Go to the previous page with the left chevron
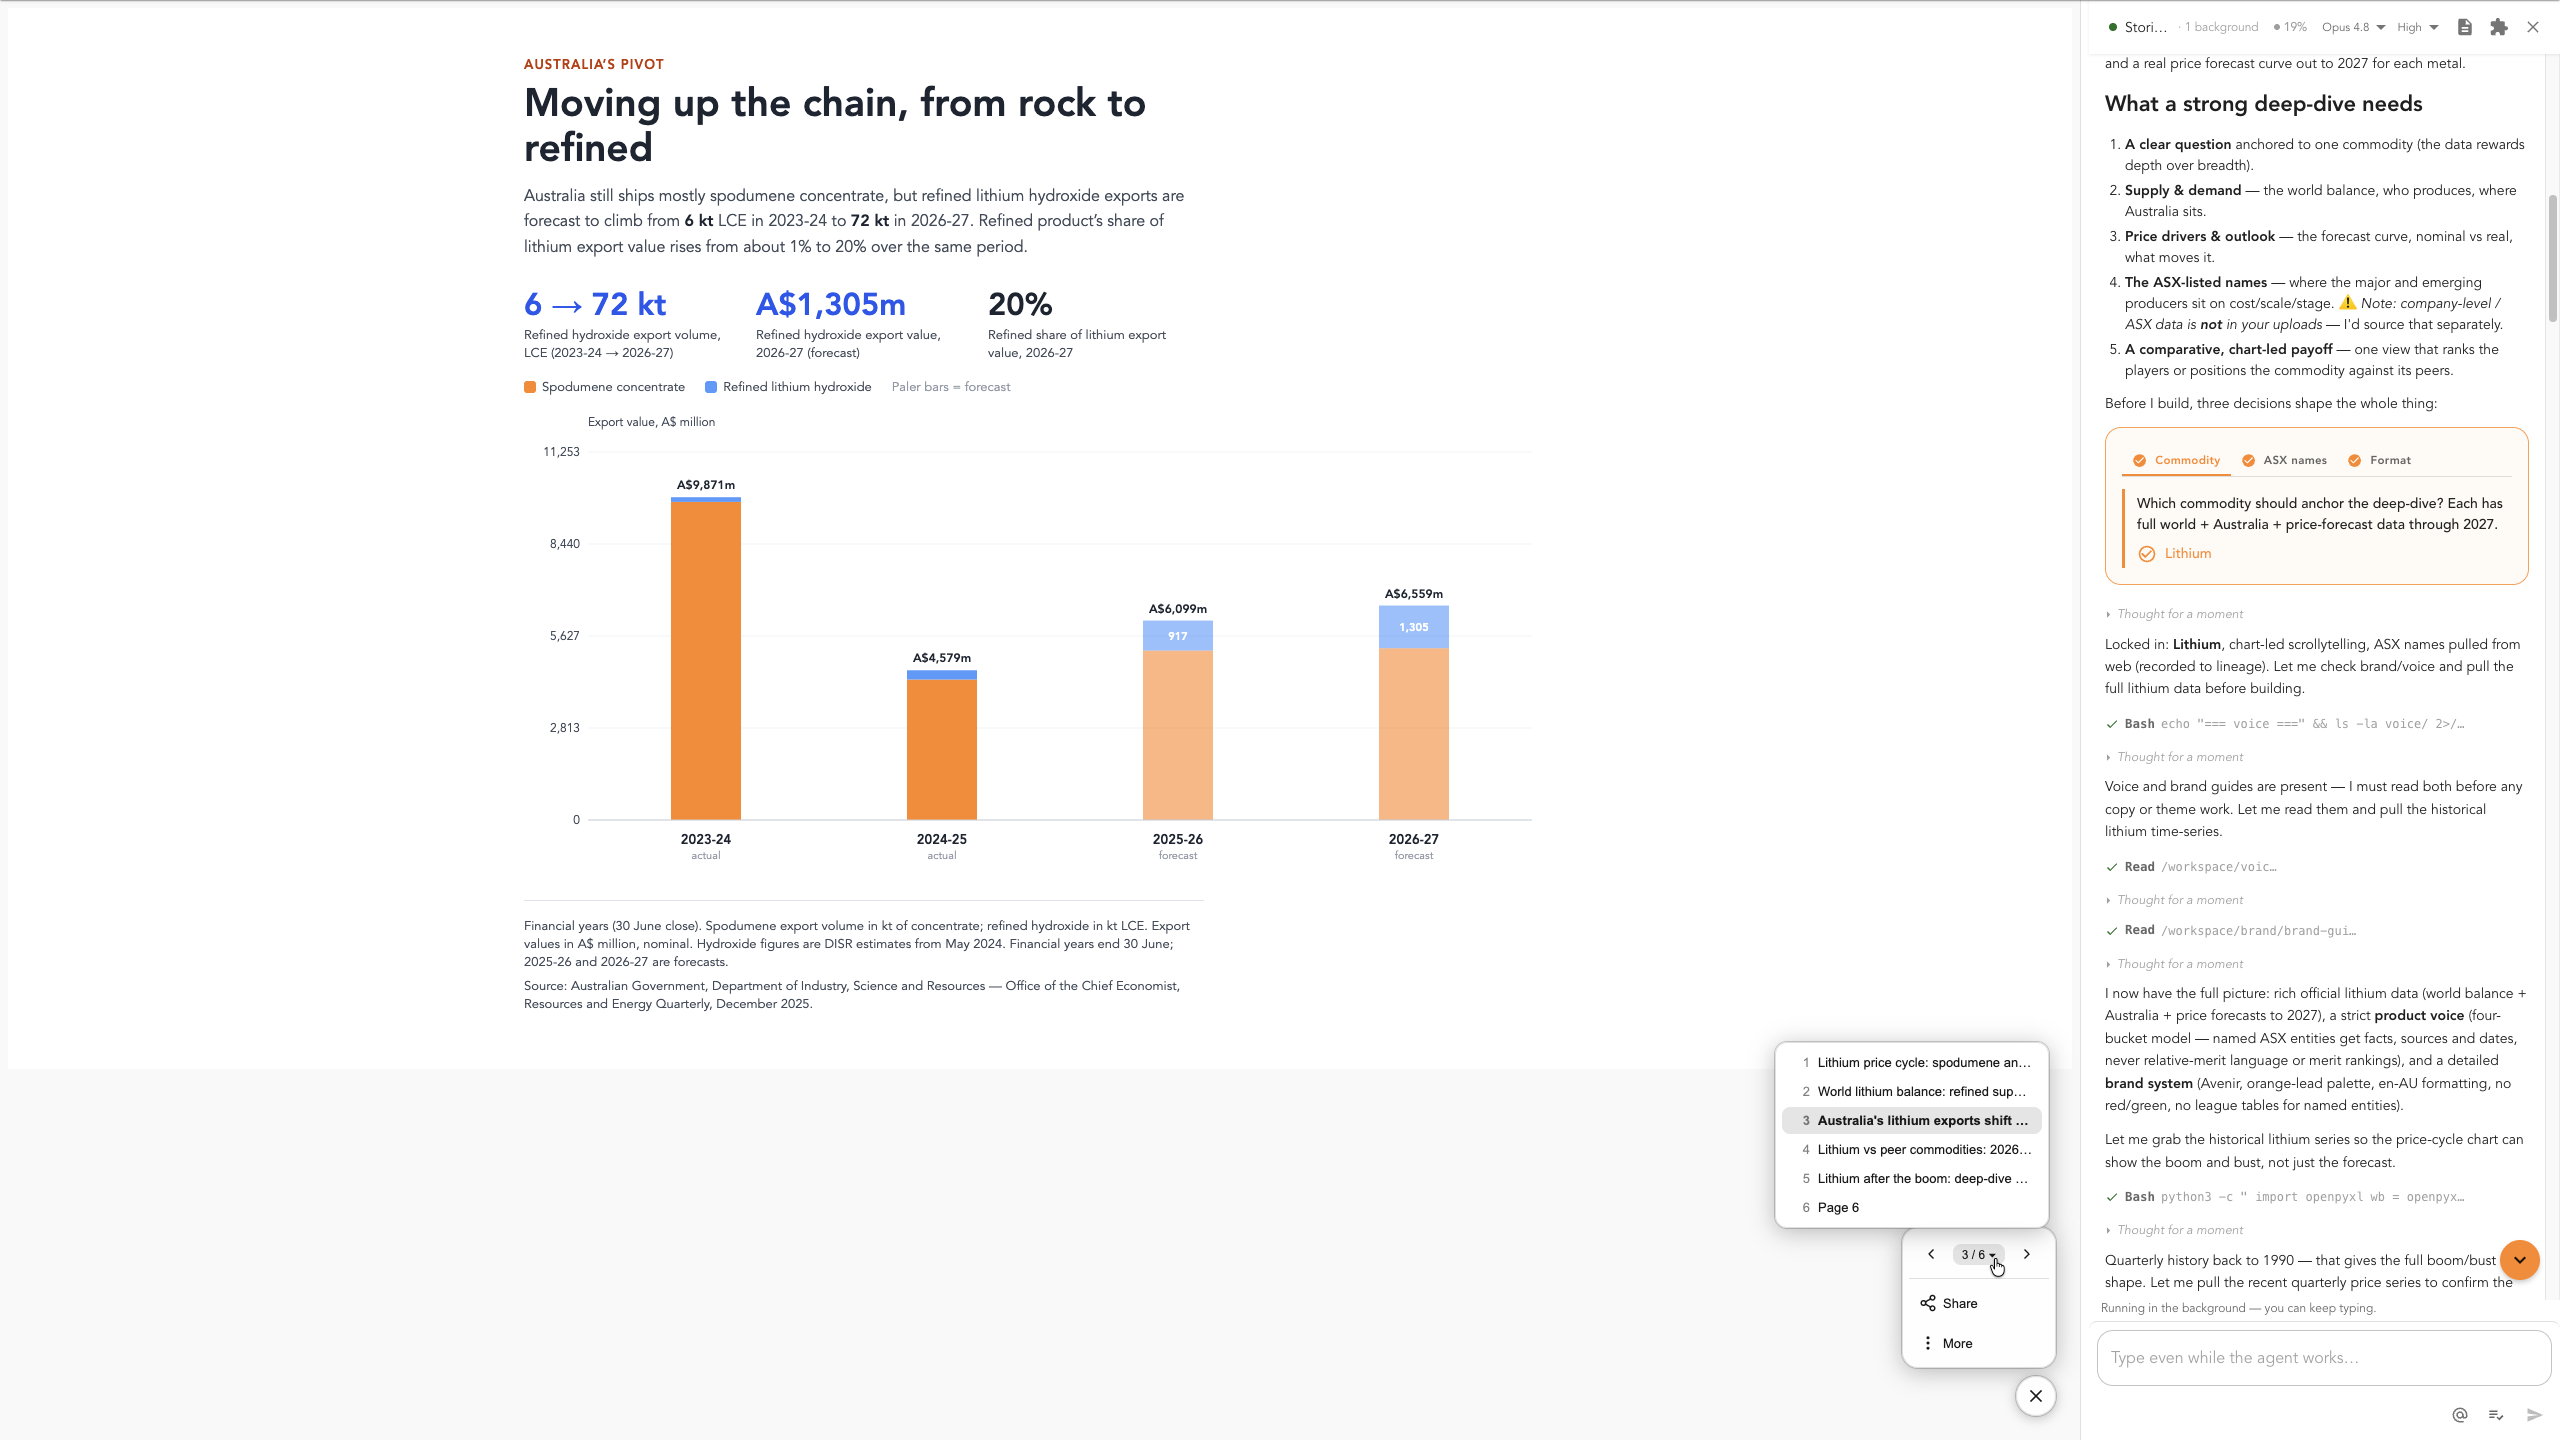 [1931, 1254]
